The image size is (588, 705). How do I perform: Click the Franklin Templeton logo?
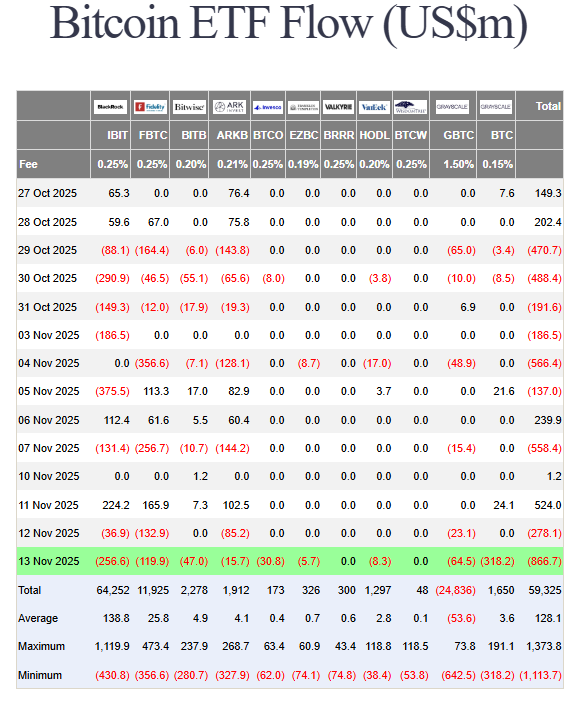tap(303, 107)
